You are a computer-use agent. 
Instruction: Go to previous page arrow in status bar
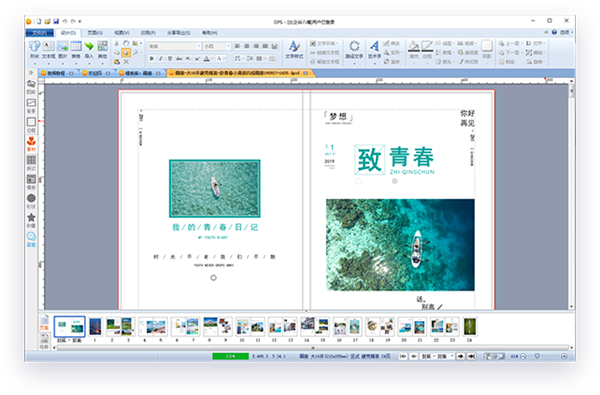coord(414,356)
